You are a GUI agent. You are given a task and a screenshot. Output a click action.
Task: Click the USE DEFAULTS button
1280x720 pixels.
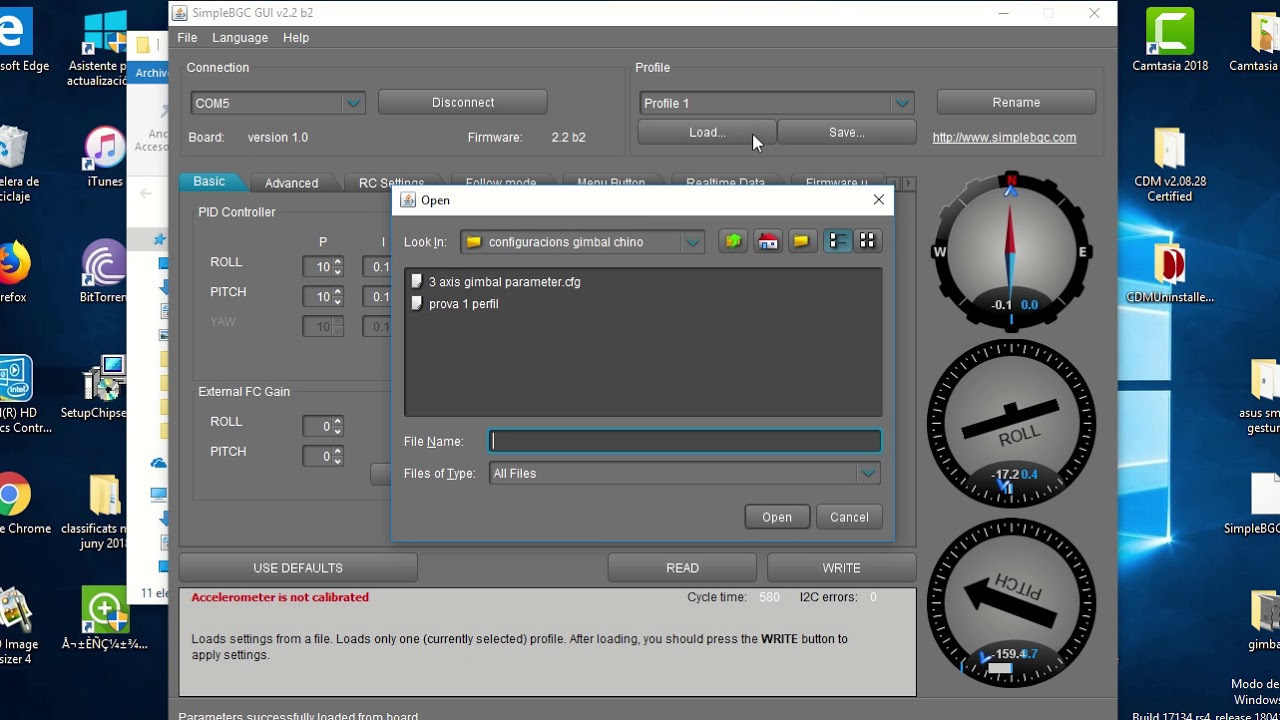tap(298, 568)
